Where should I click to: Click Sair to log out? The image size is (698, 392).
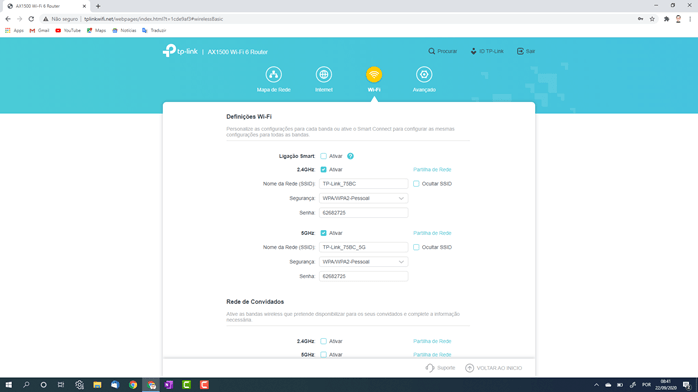(x=526, y=51)
